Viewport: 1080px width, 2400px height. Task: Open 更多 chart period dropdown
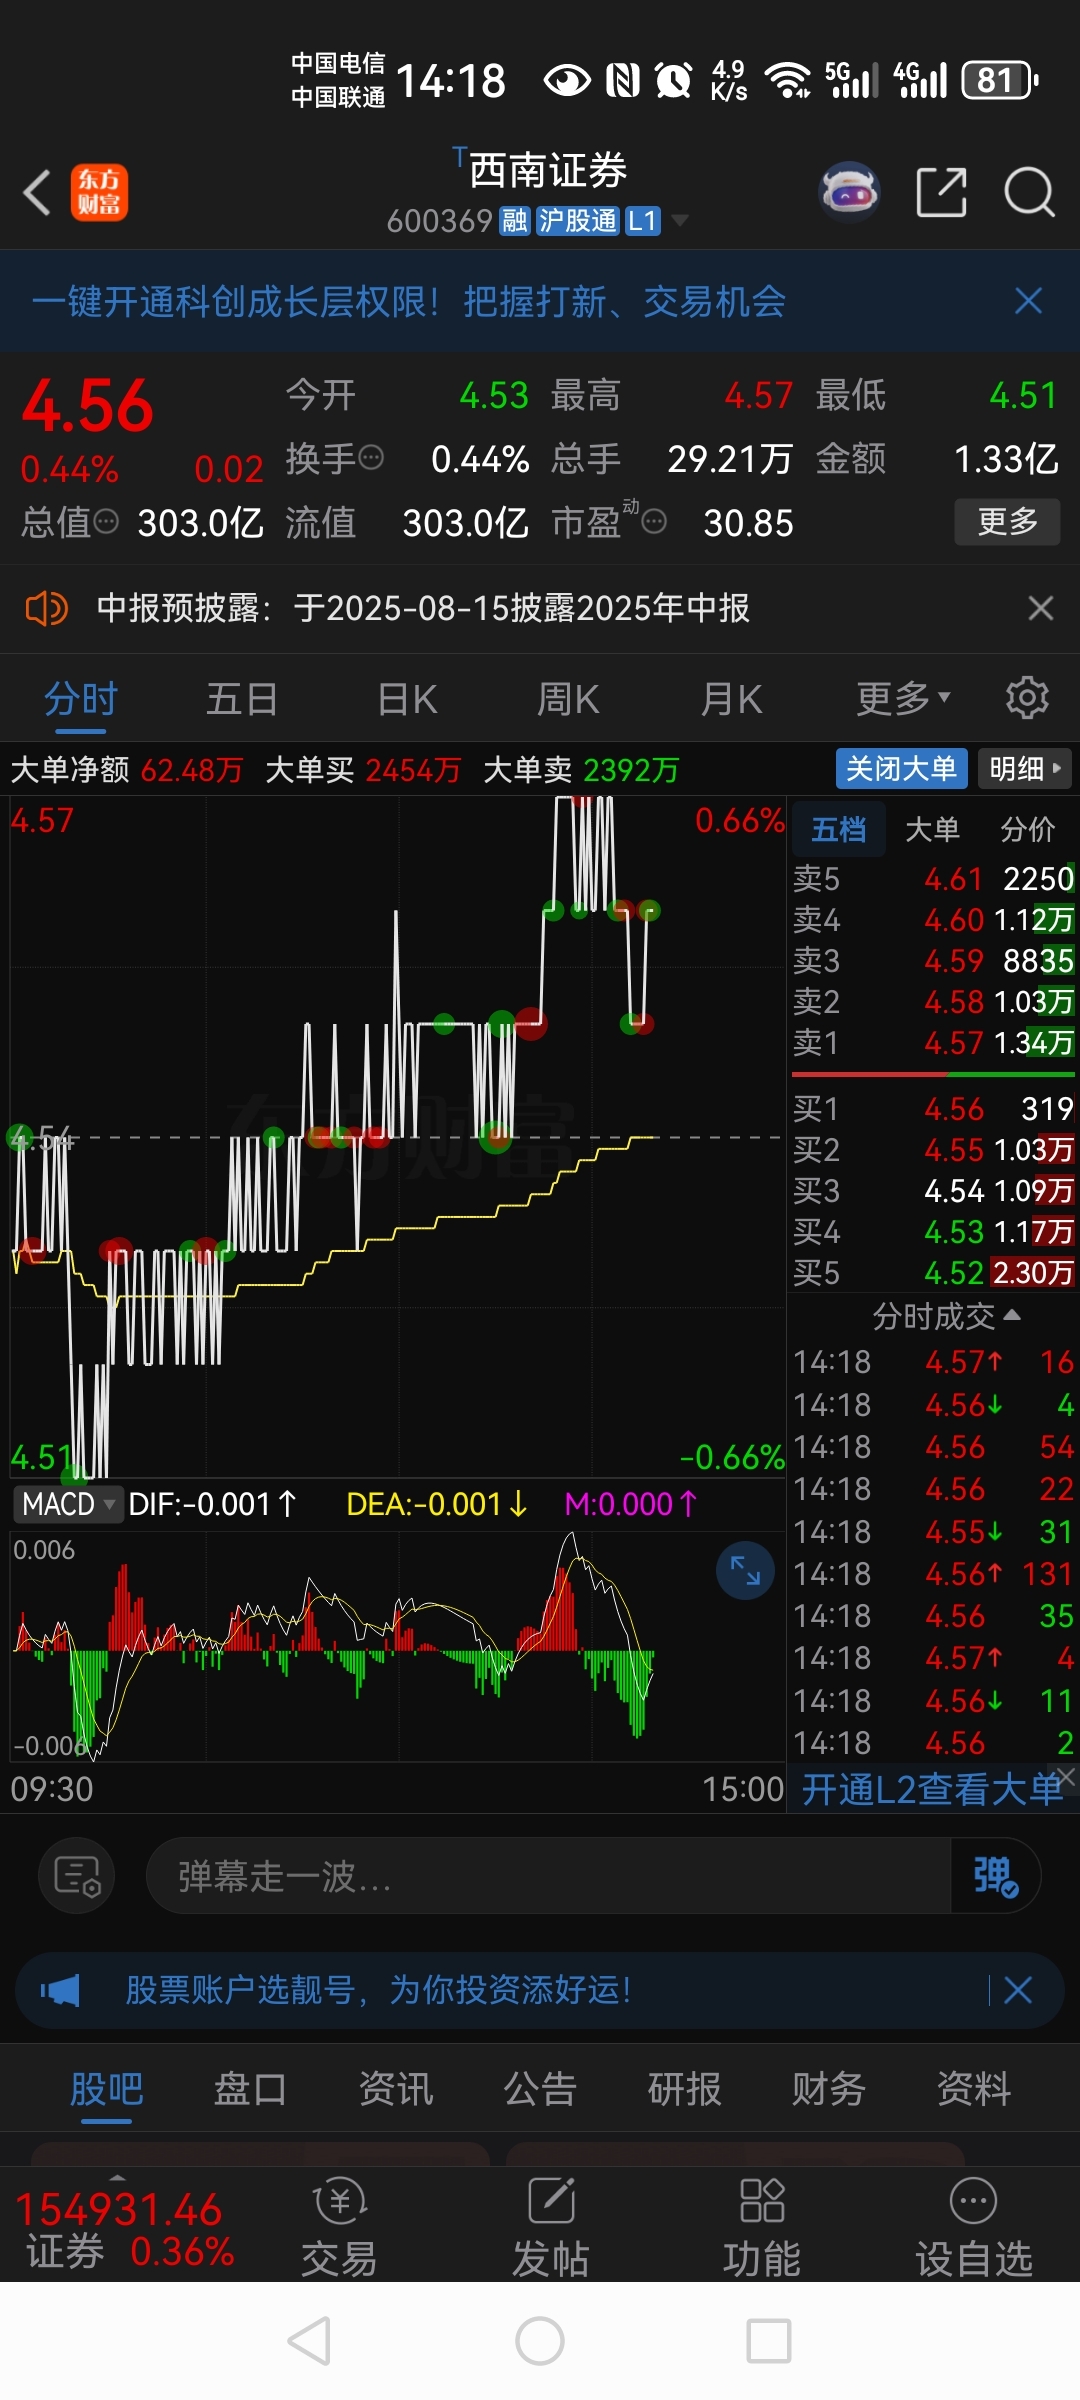[x=903, y=698]
